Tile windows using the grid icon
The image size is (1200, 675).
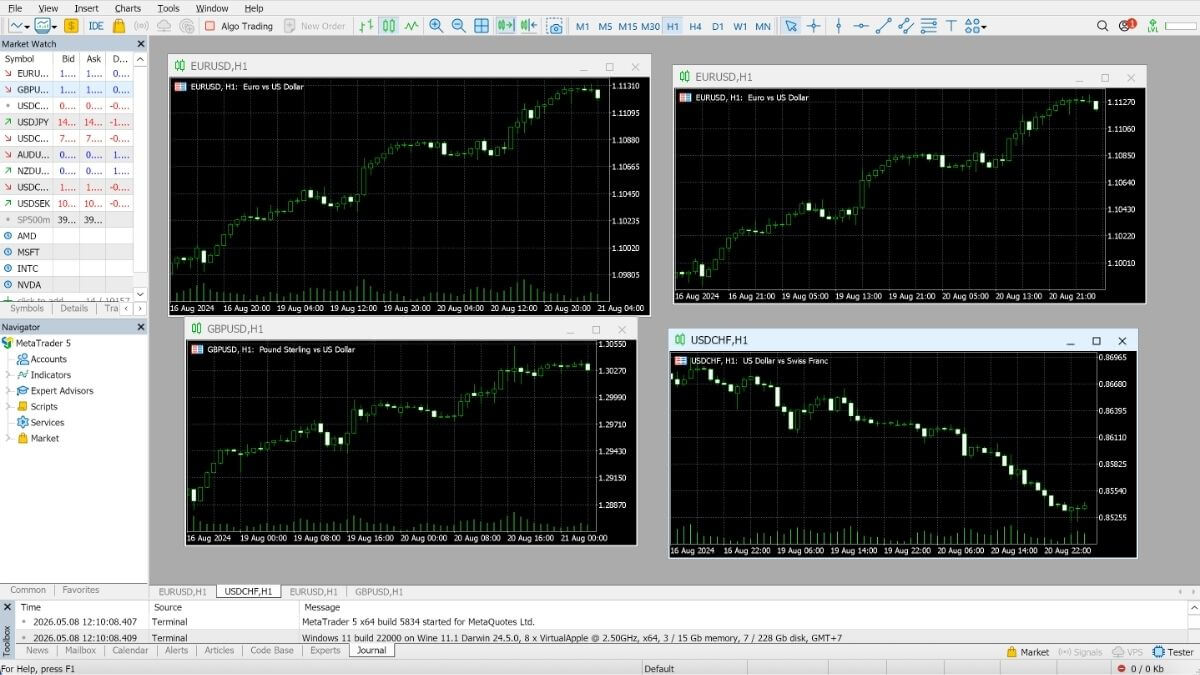click(481, 26)
